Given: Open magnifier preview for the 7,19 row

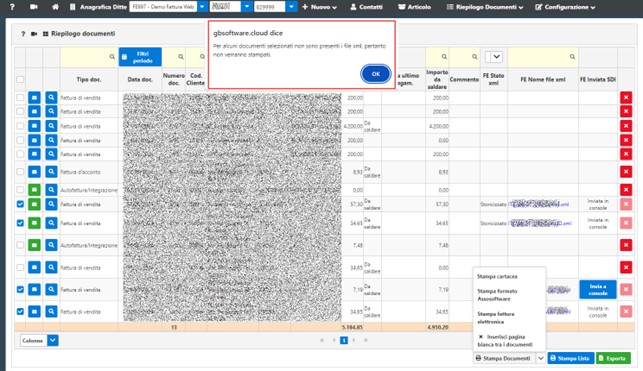Looking at the screenshot, I should 51,289.
